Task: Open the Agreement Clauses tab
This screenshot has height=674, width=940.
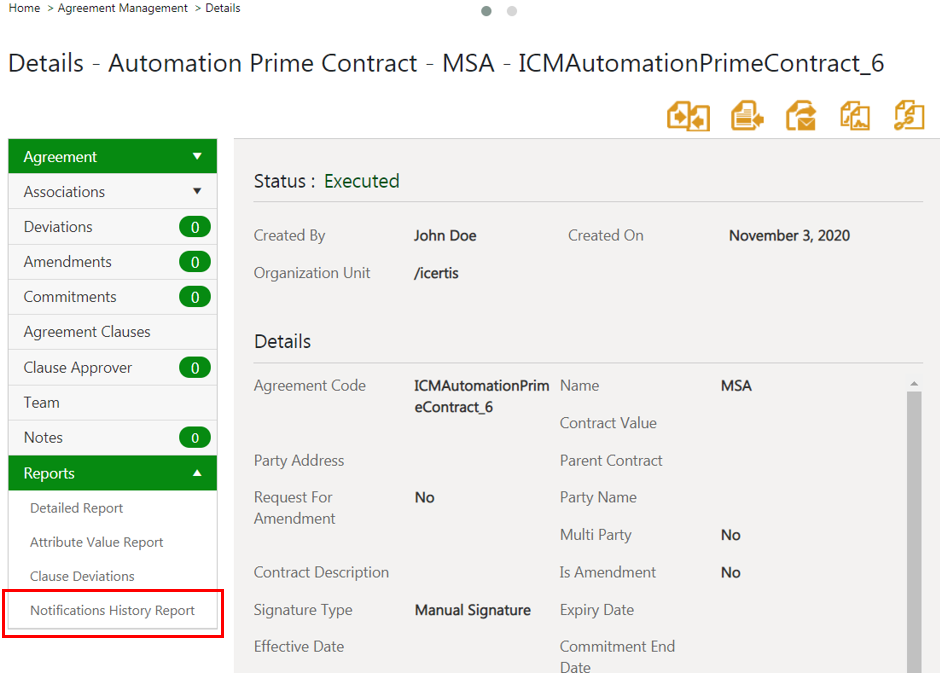Action: pyautogui.click(x=113, y=332)
